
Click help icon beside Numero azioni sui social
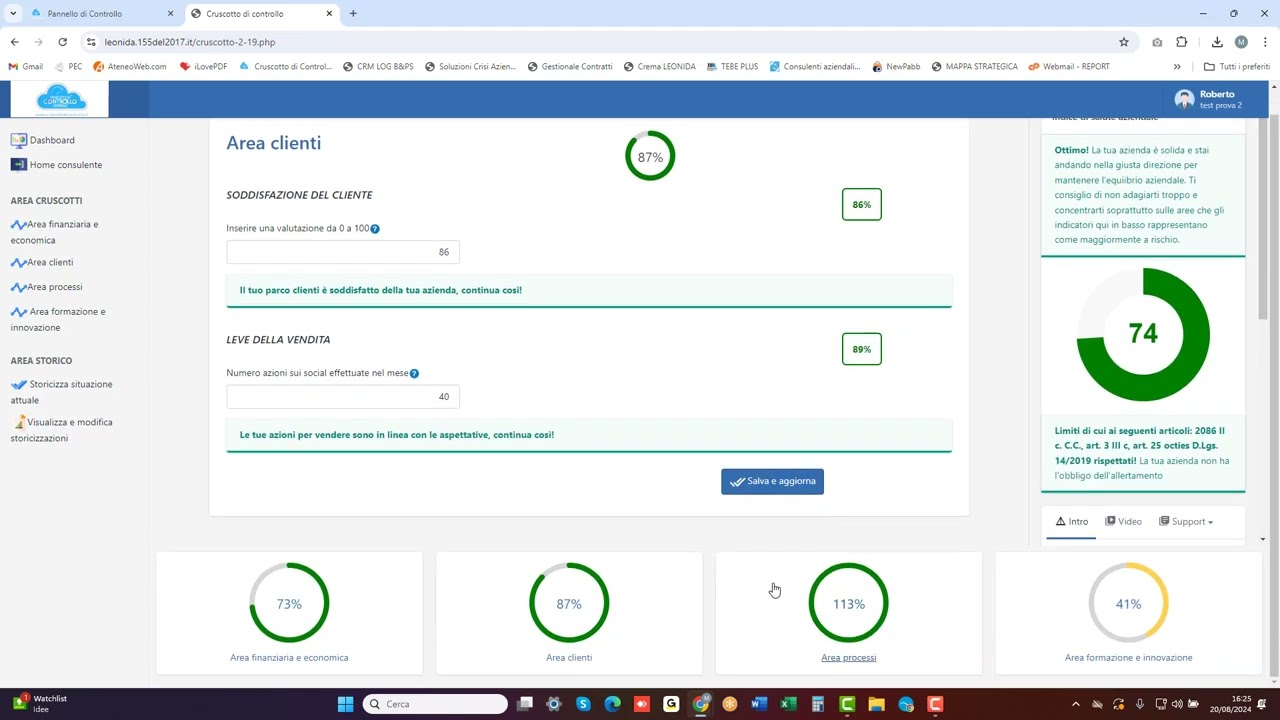(x=414, y=373)
